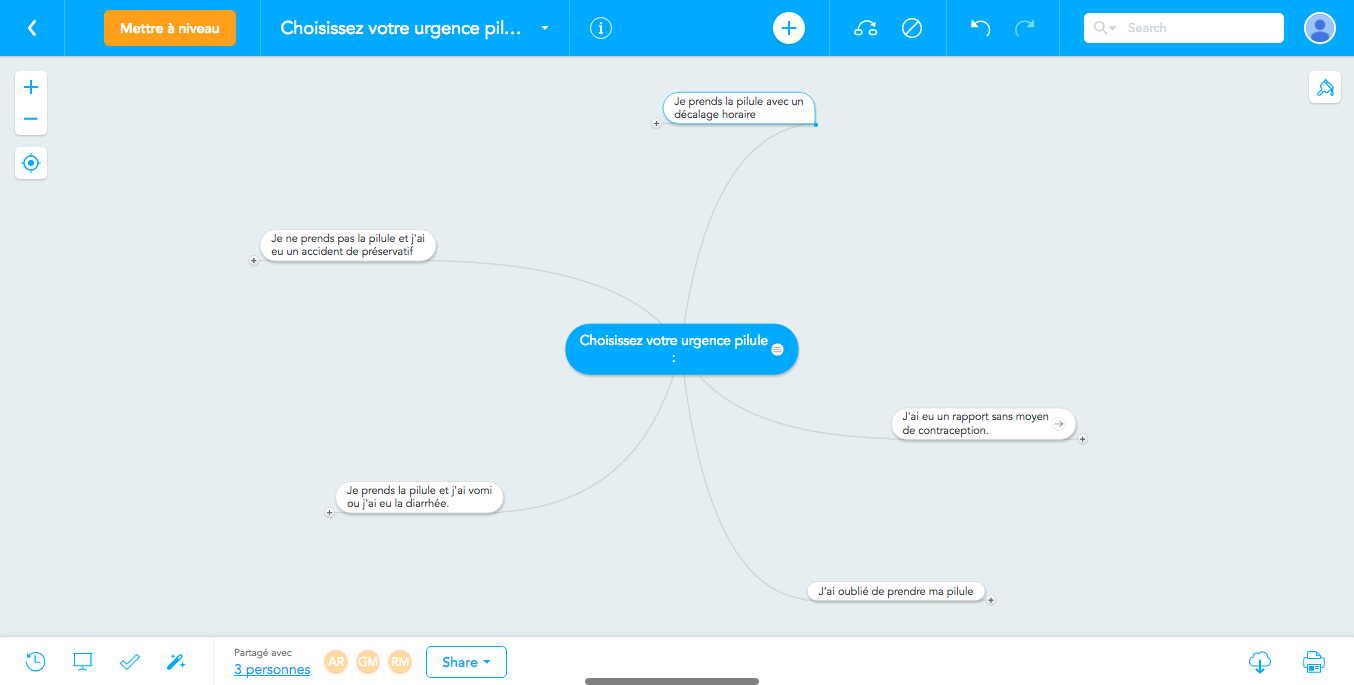Open the tasks checkmark icon
The width and height of the screenshot is (1354, 685).
pyautogui.click(x=129, y=661)
